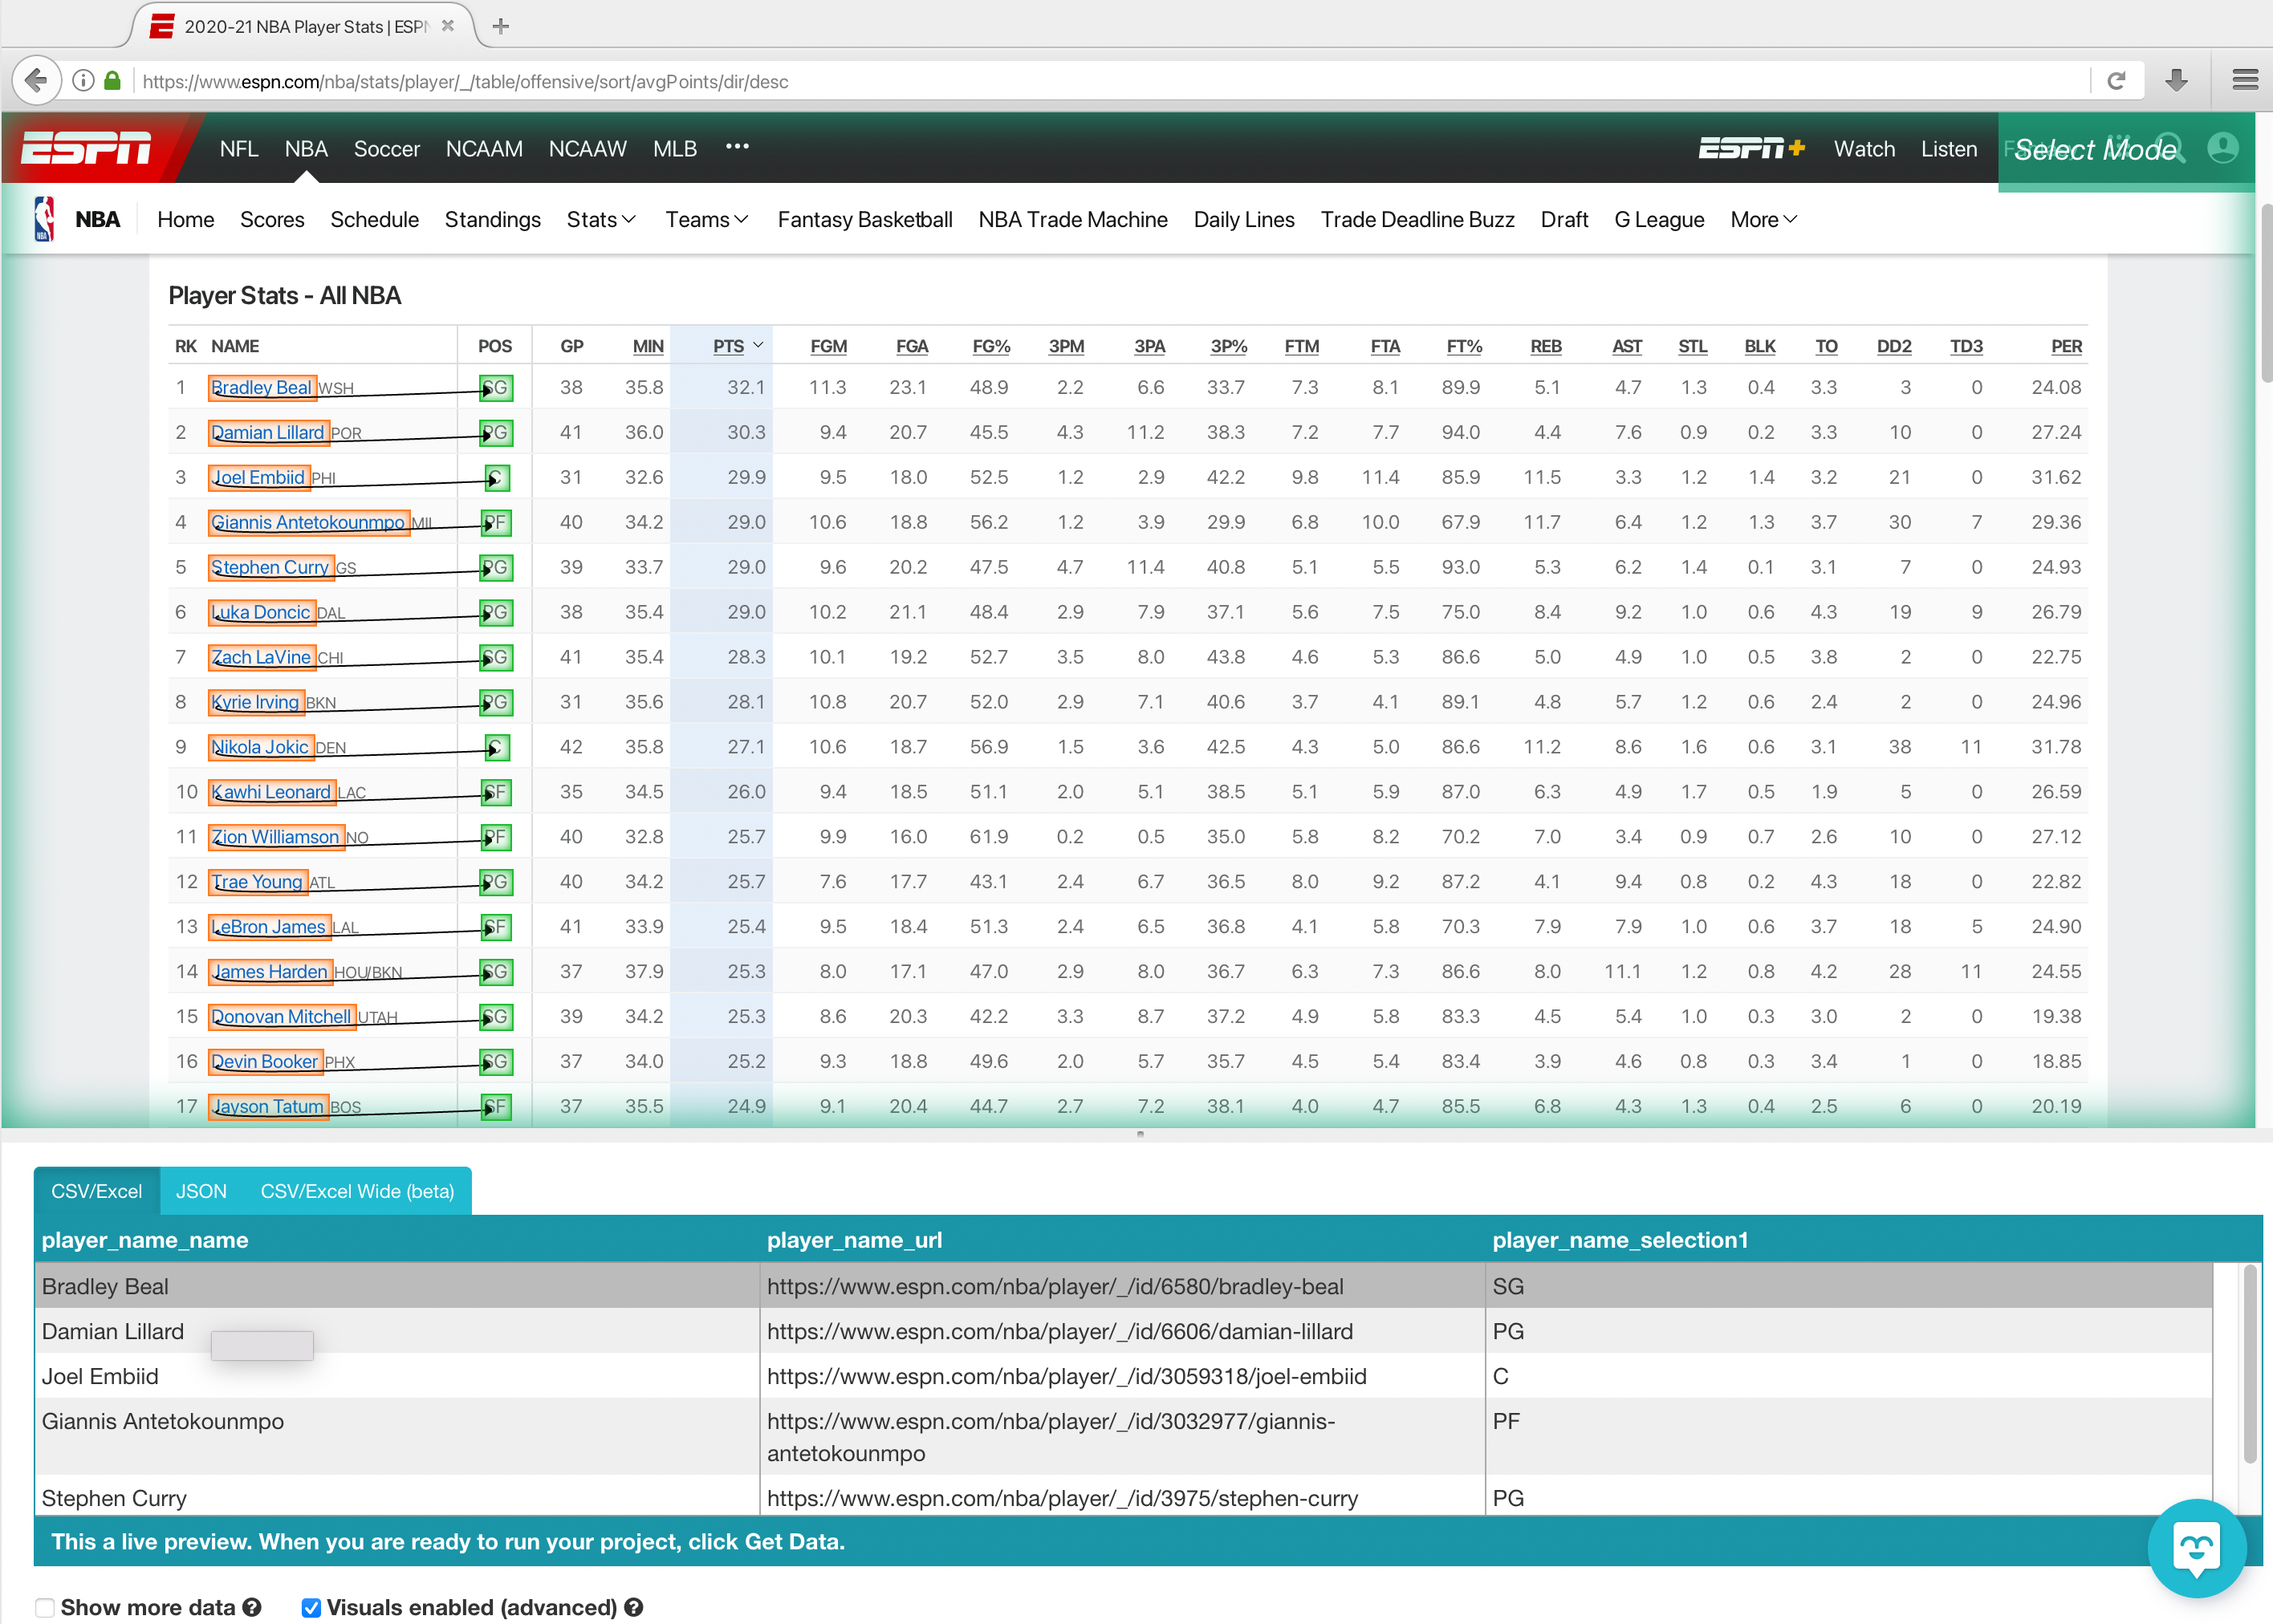
Task: Open the ESPN+ logo link
Action: point(1751,149)
